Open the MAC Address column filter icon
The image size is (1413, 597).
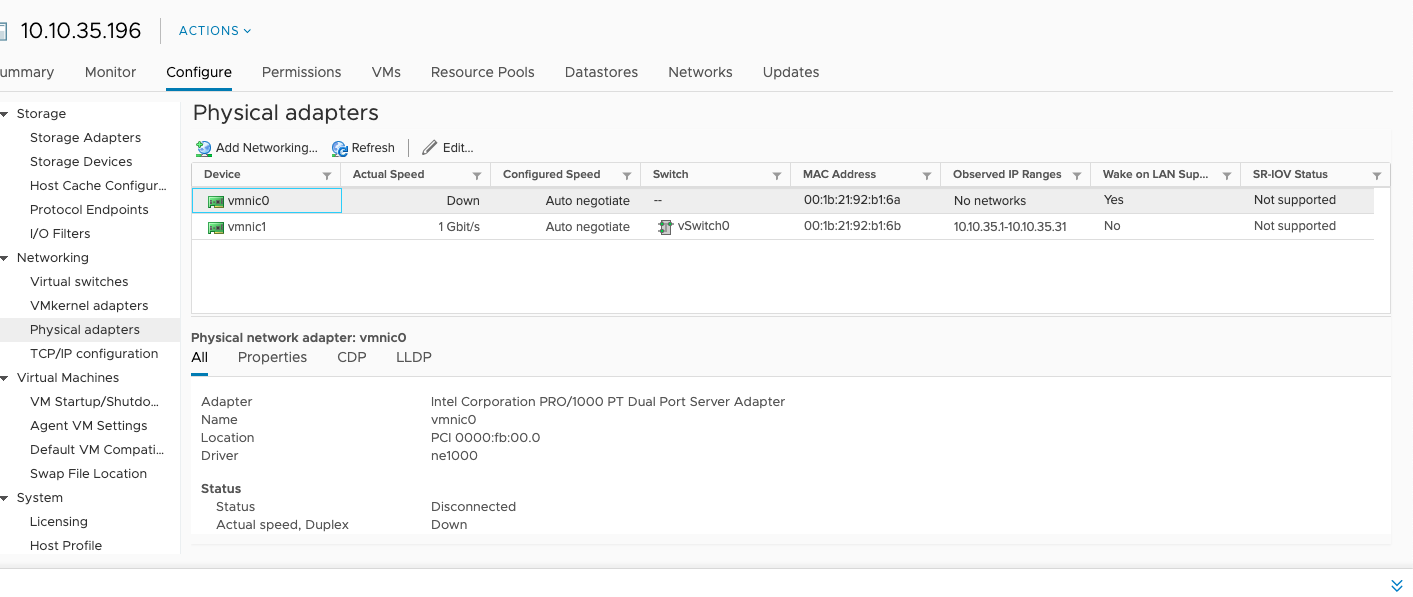point(927,176)
